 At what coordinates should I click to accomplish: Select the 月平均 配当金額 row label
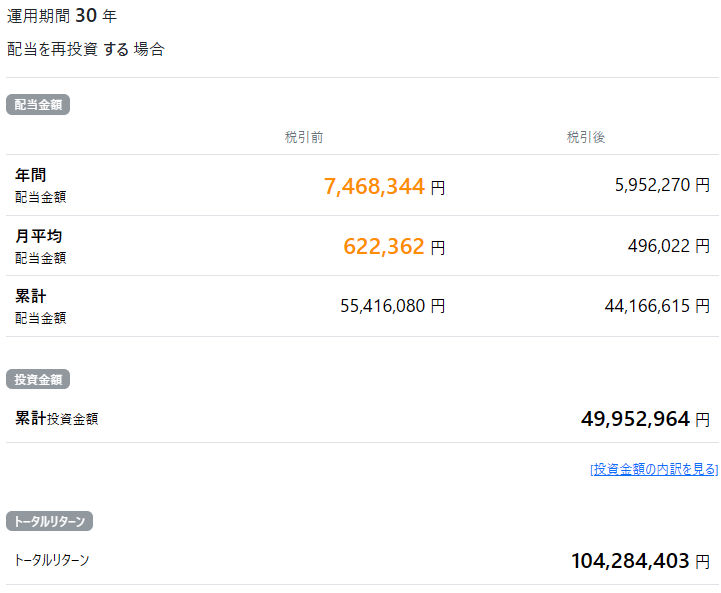(40, 246)
